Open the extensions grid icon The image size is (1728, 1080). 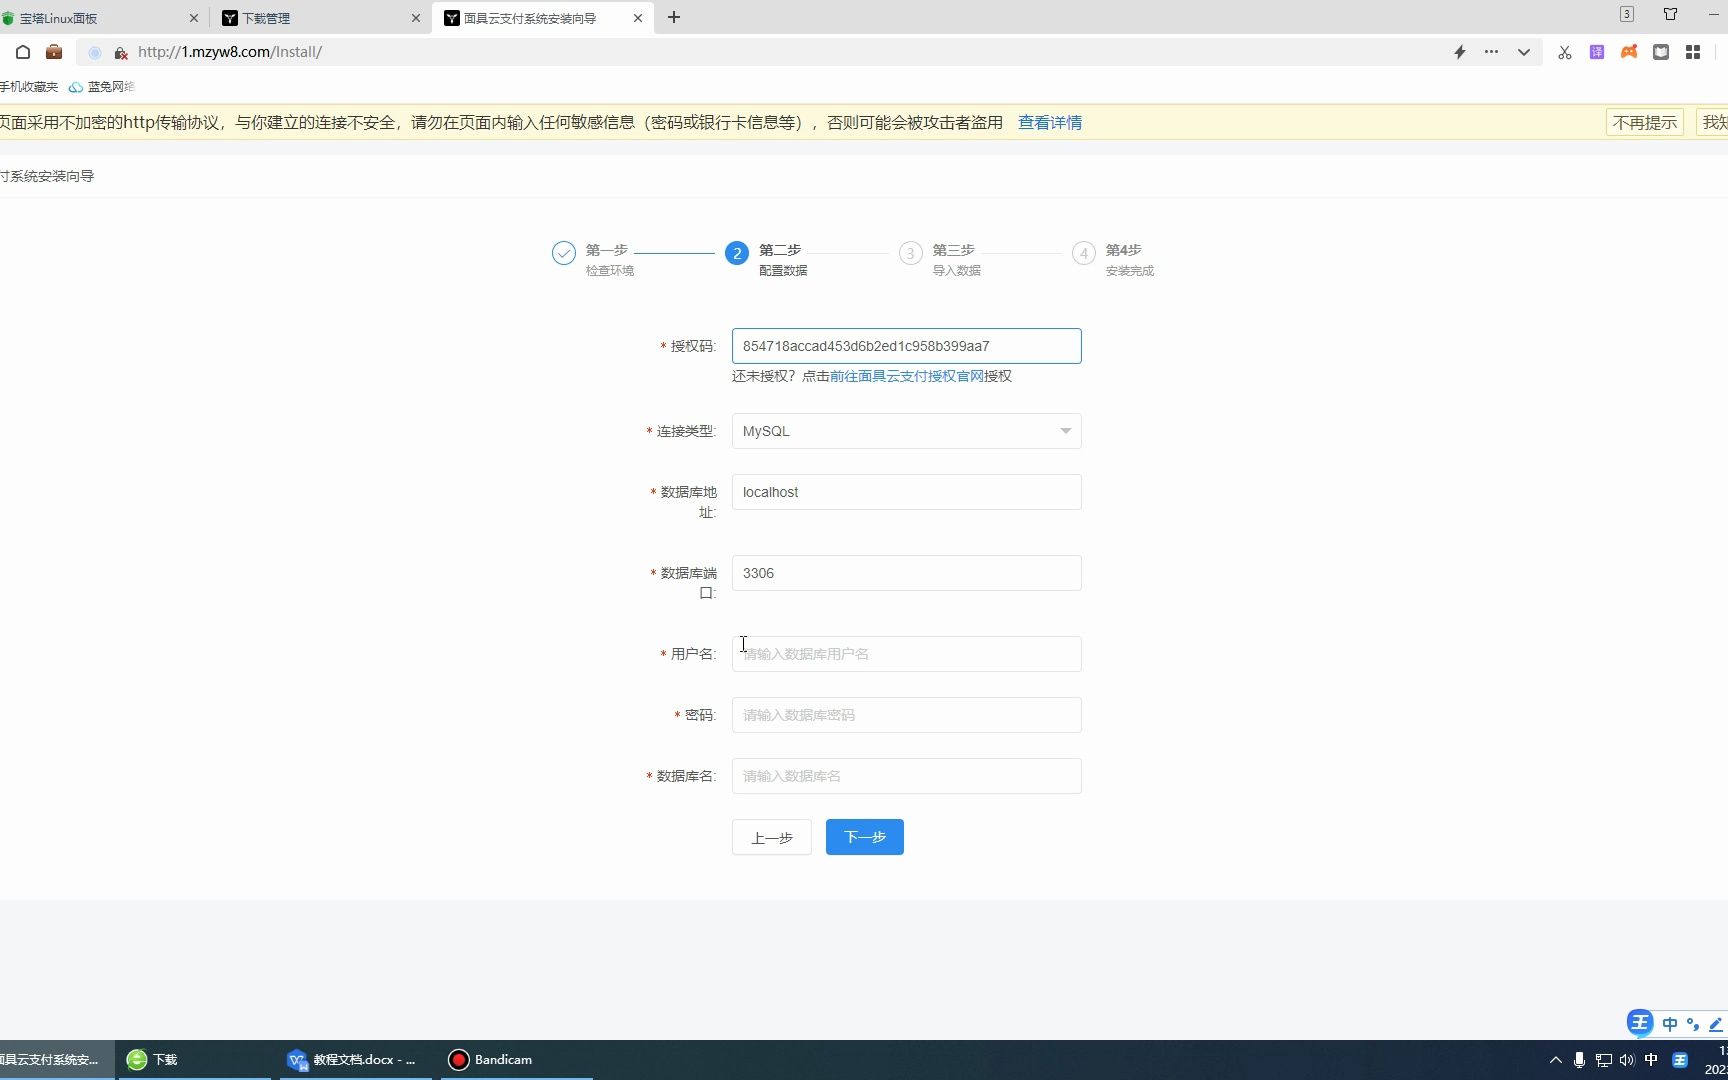pos(1693,52)
